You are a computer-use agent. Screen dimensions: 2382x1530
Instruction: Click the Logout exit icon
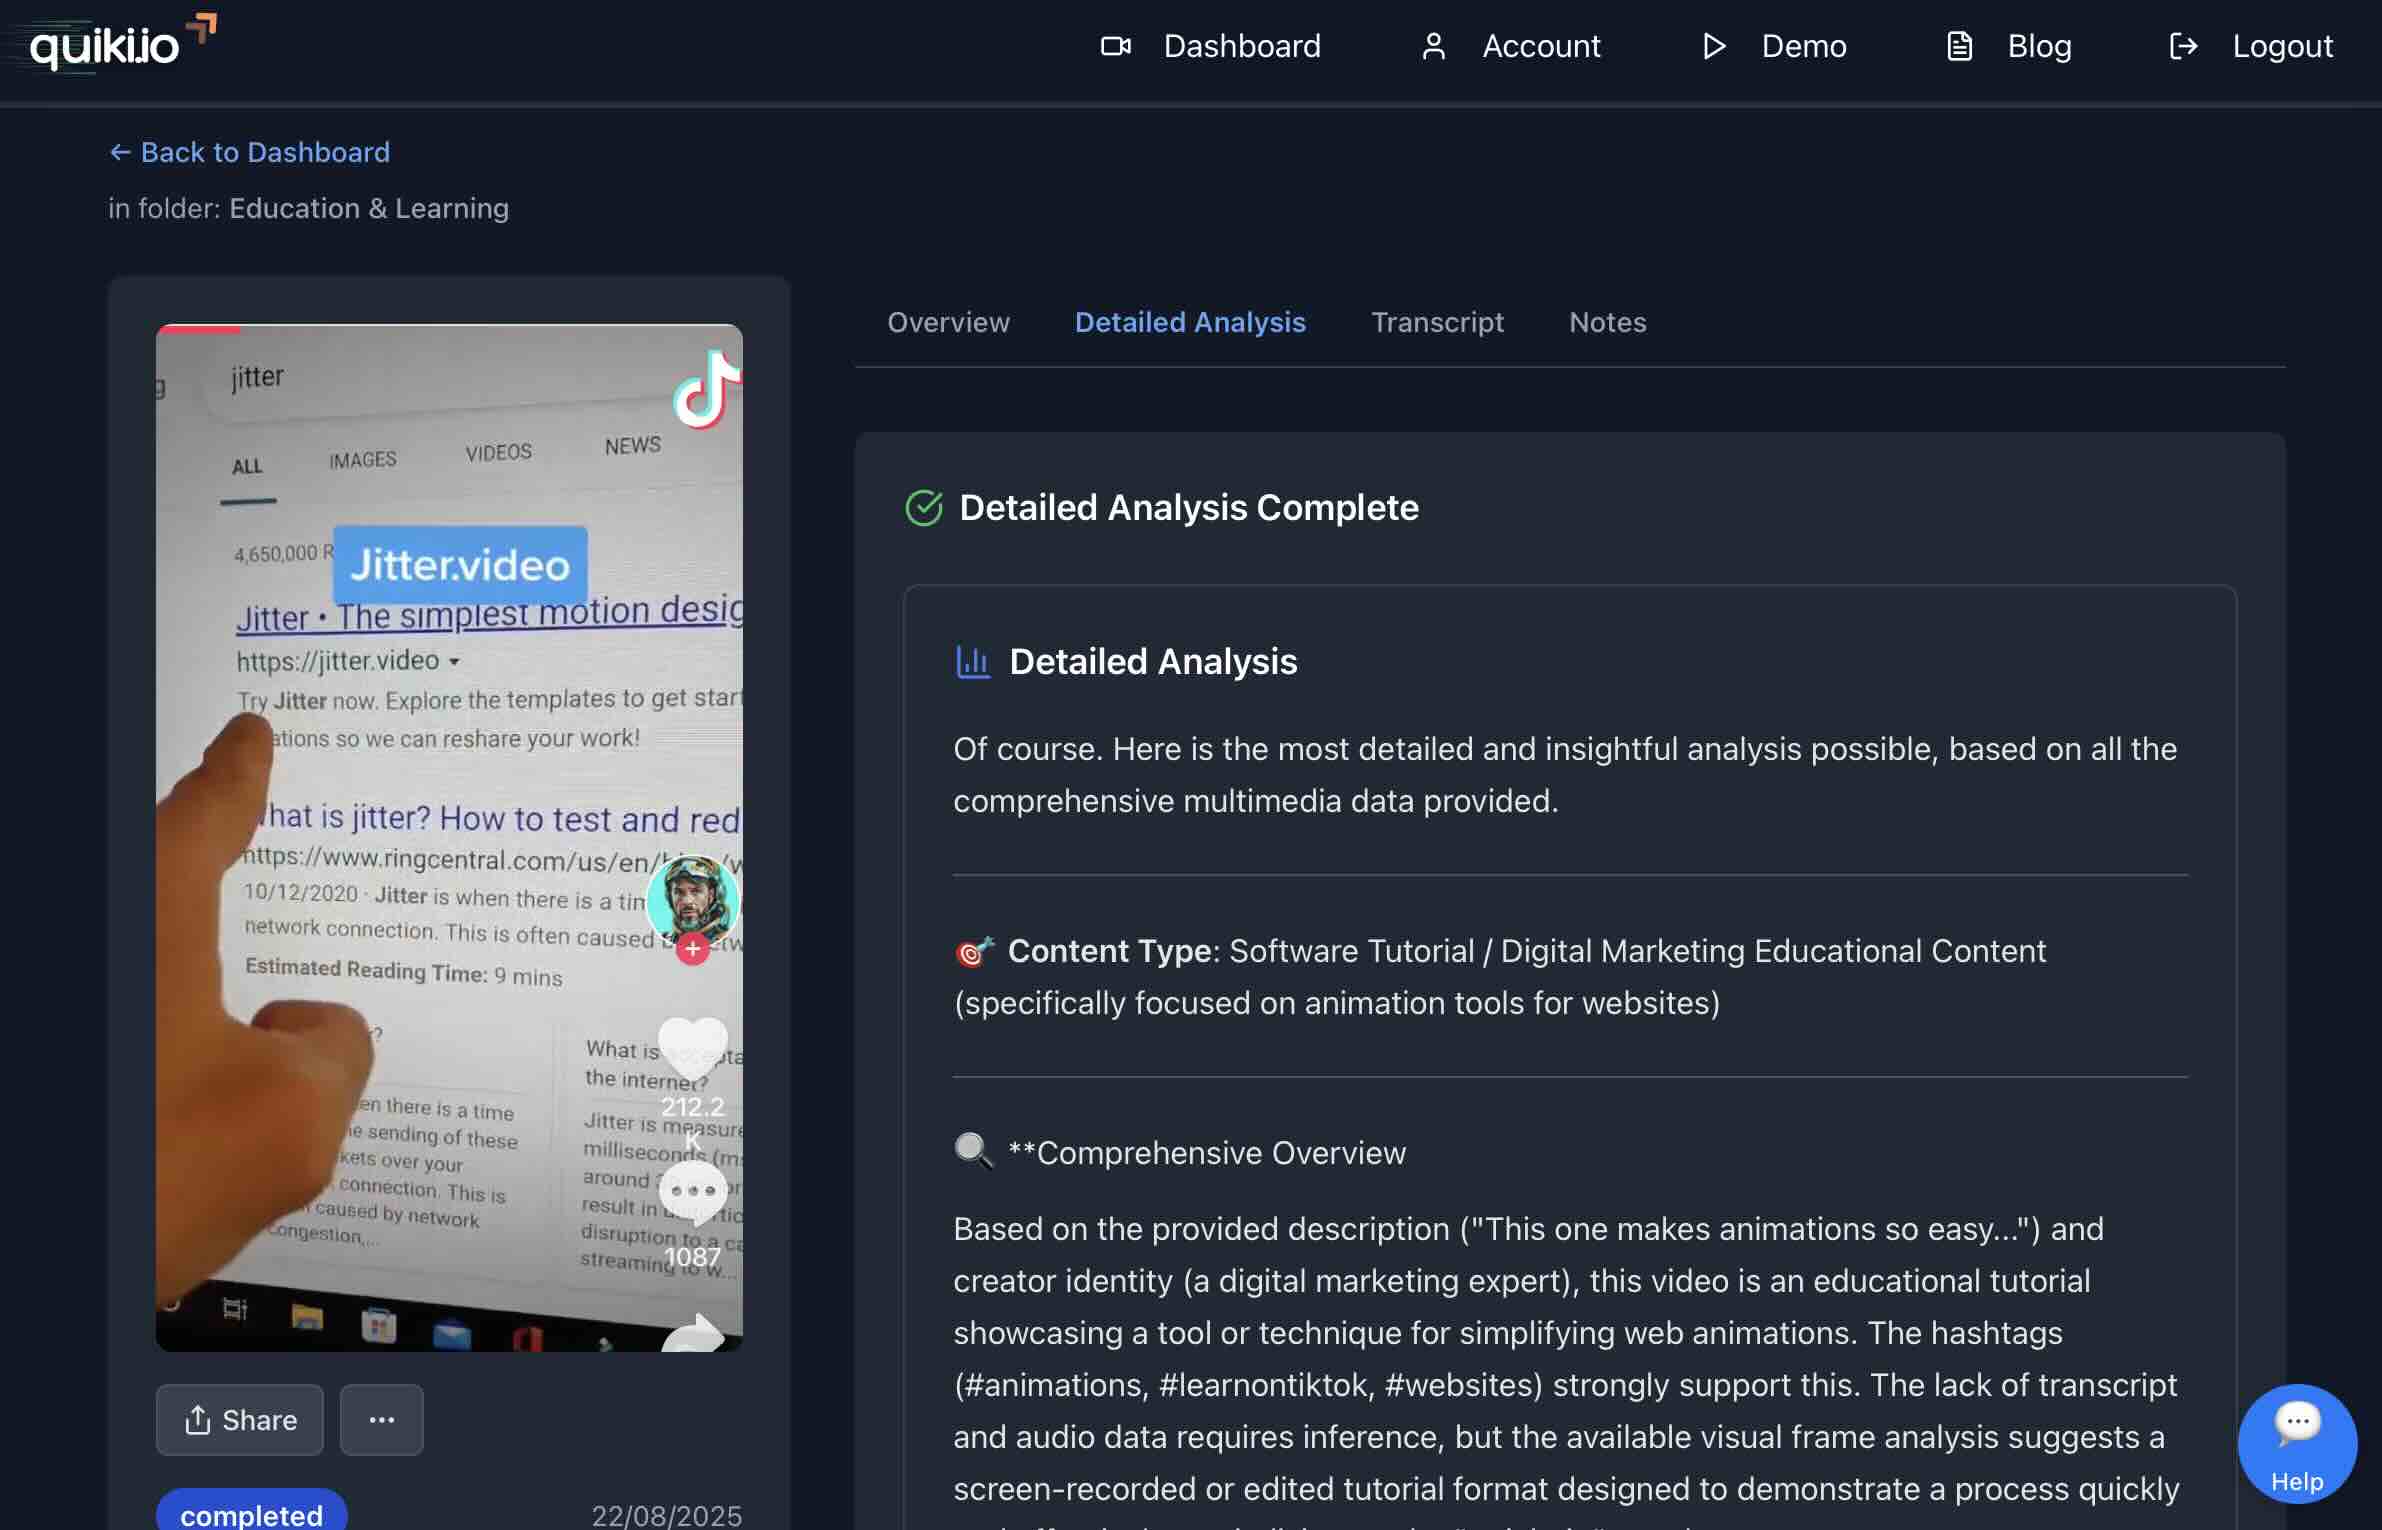click(2183, 46)
